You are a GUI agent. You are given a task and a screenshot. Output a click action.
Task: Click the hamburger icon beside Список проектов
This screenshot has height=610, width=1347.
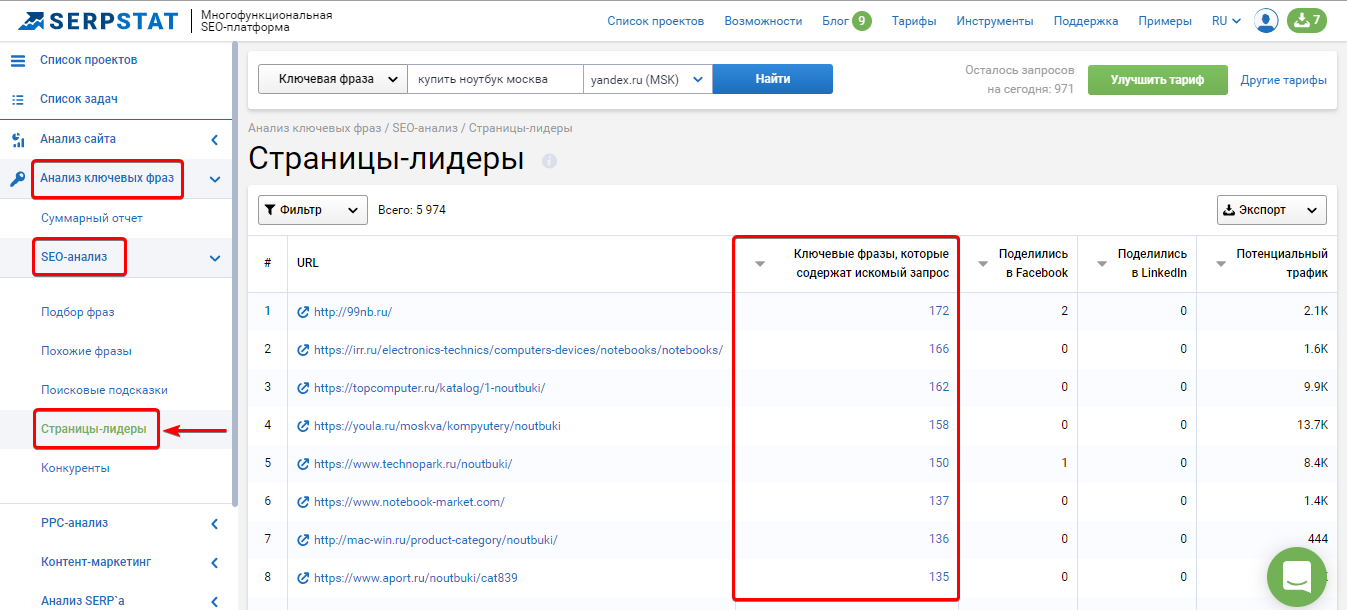(17, 60)
